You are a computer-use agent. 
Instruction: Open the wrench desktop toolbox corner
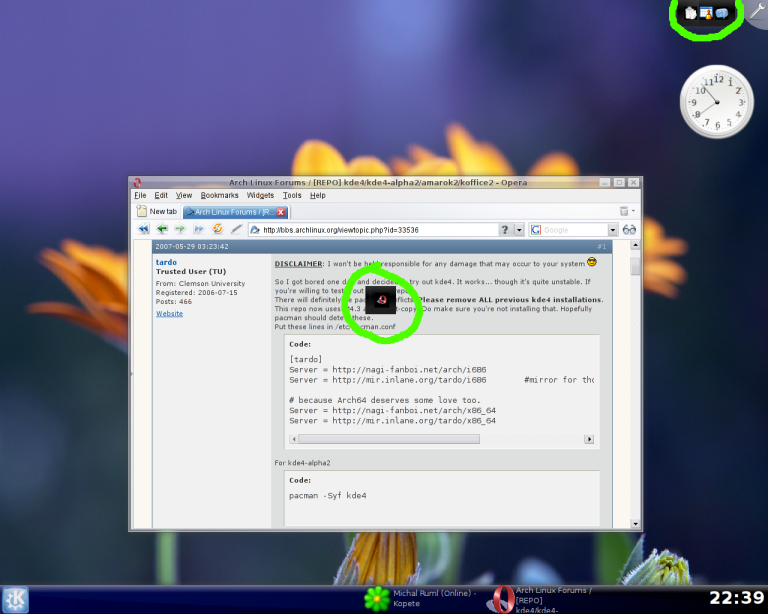757,12
